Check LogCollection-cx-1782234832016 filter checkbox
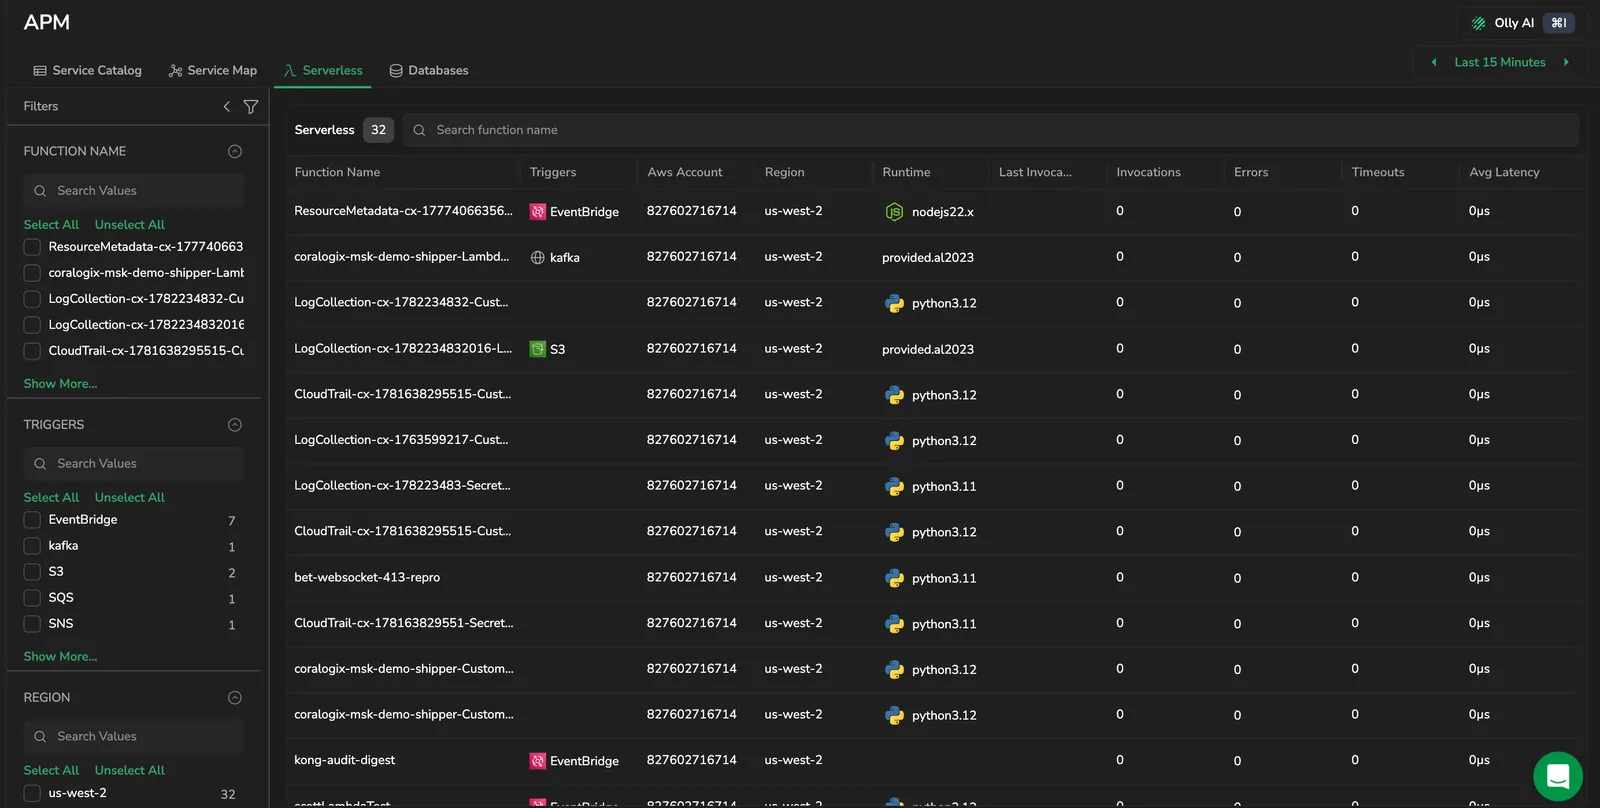 click(x=32, y=325)
